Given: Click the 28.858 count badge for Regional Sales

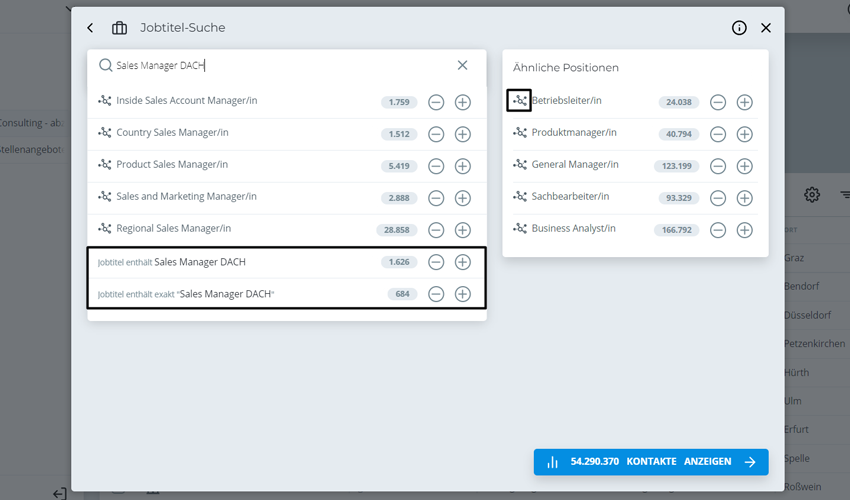Looking at the screenshot, I should 397,230.
